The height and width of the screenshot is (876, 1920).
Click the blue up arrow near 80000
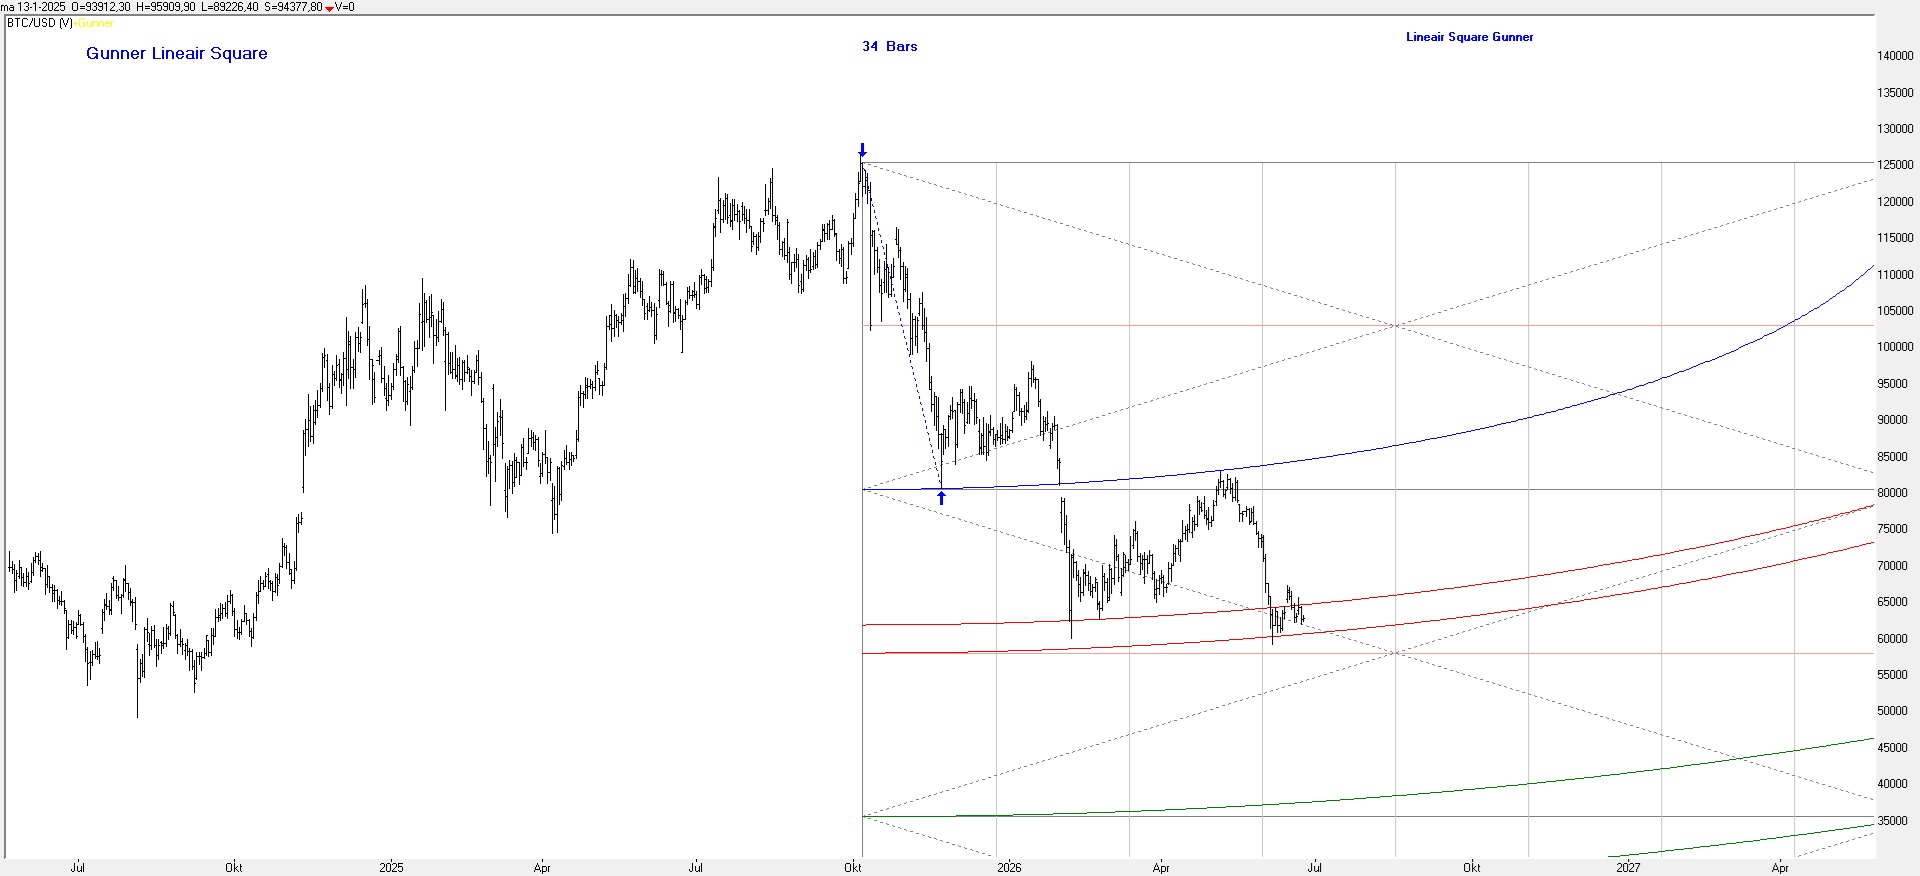coord(941,497)
